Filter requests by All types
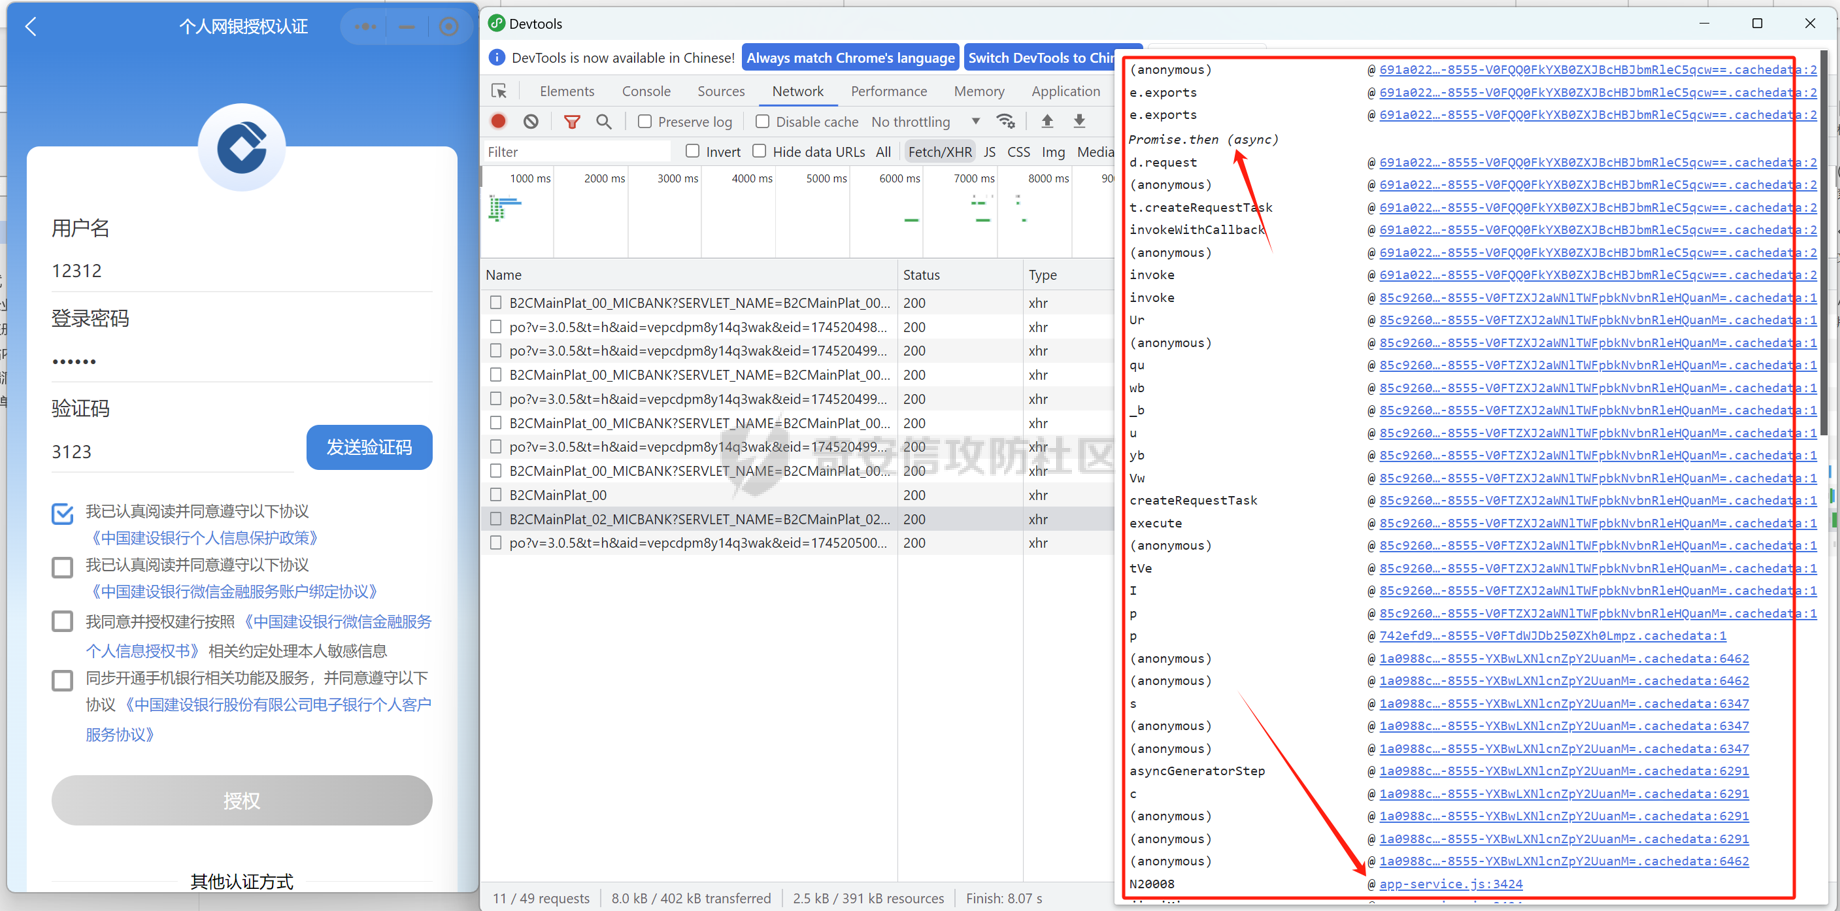Viewport: 1840px width, 911px height. click(x=883, y=152)
